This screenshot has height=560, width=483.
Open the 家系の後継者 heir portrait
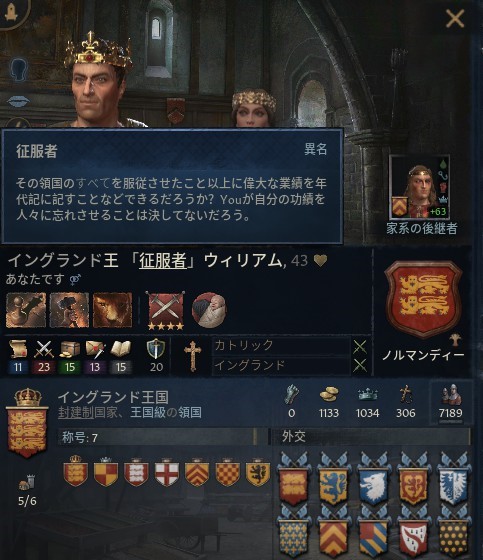click(419, 188)
